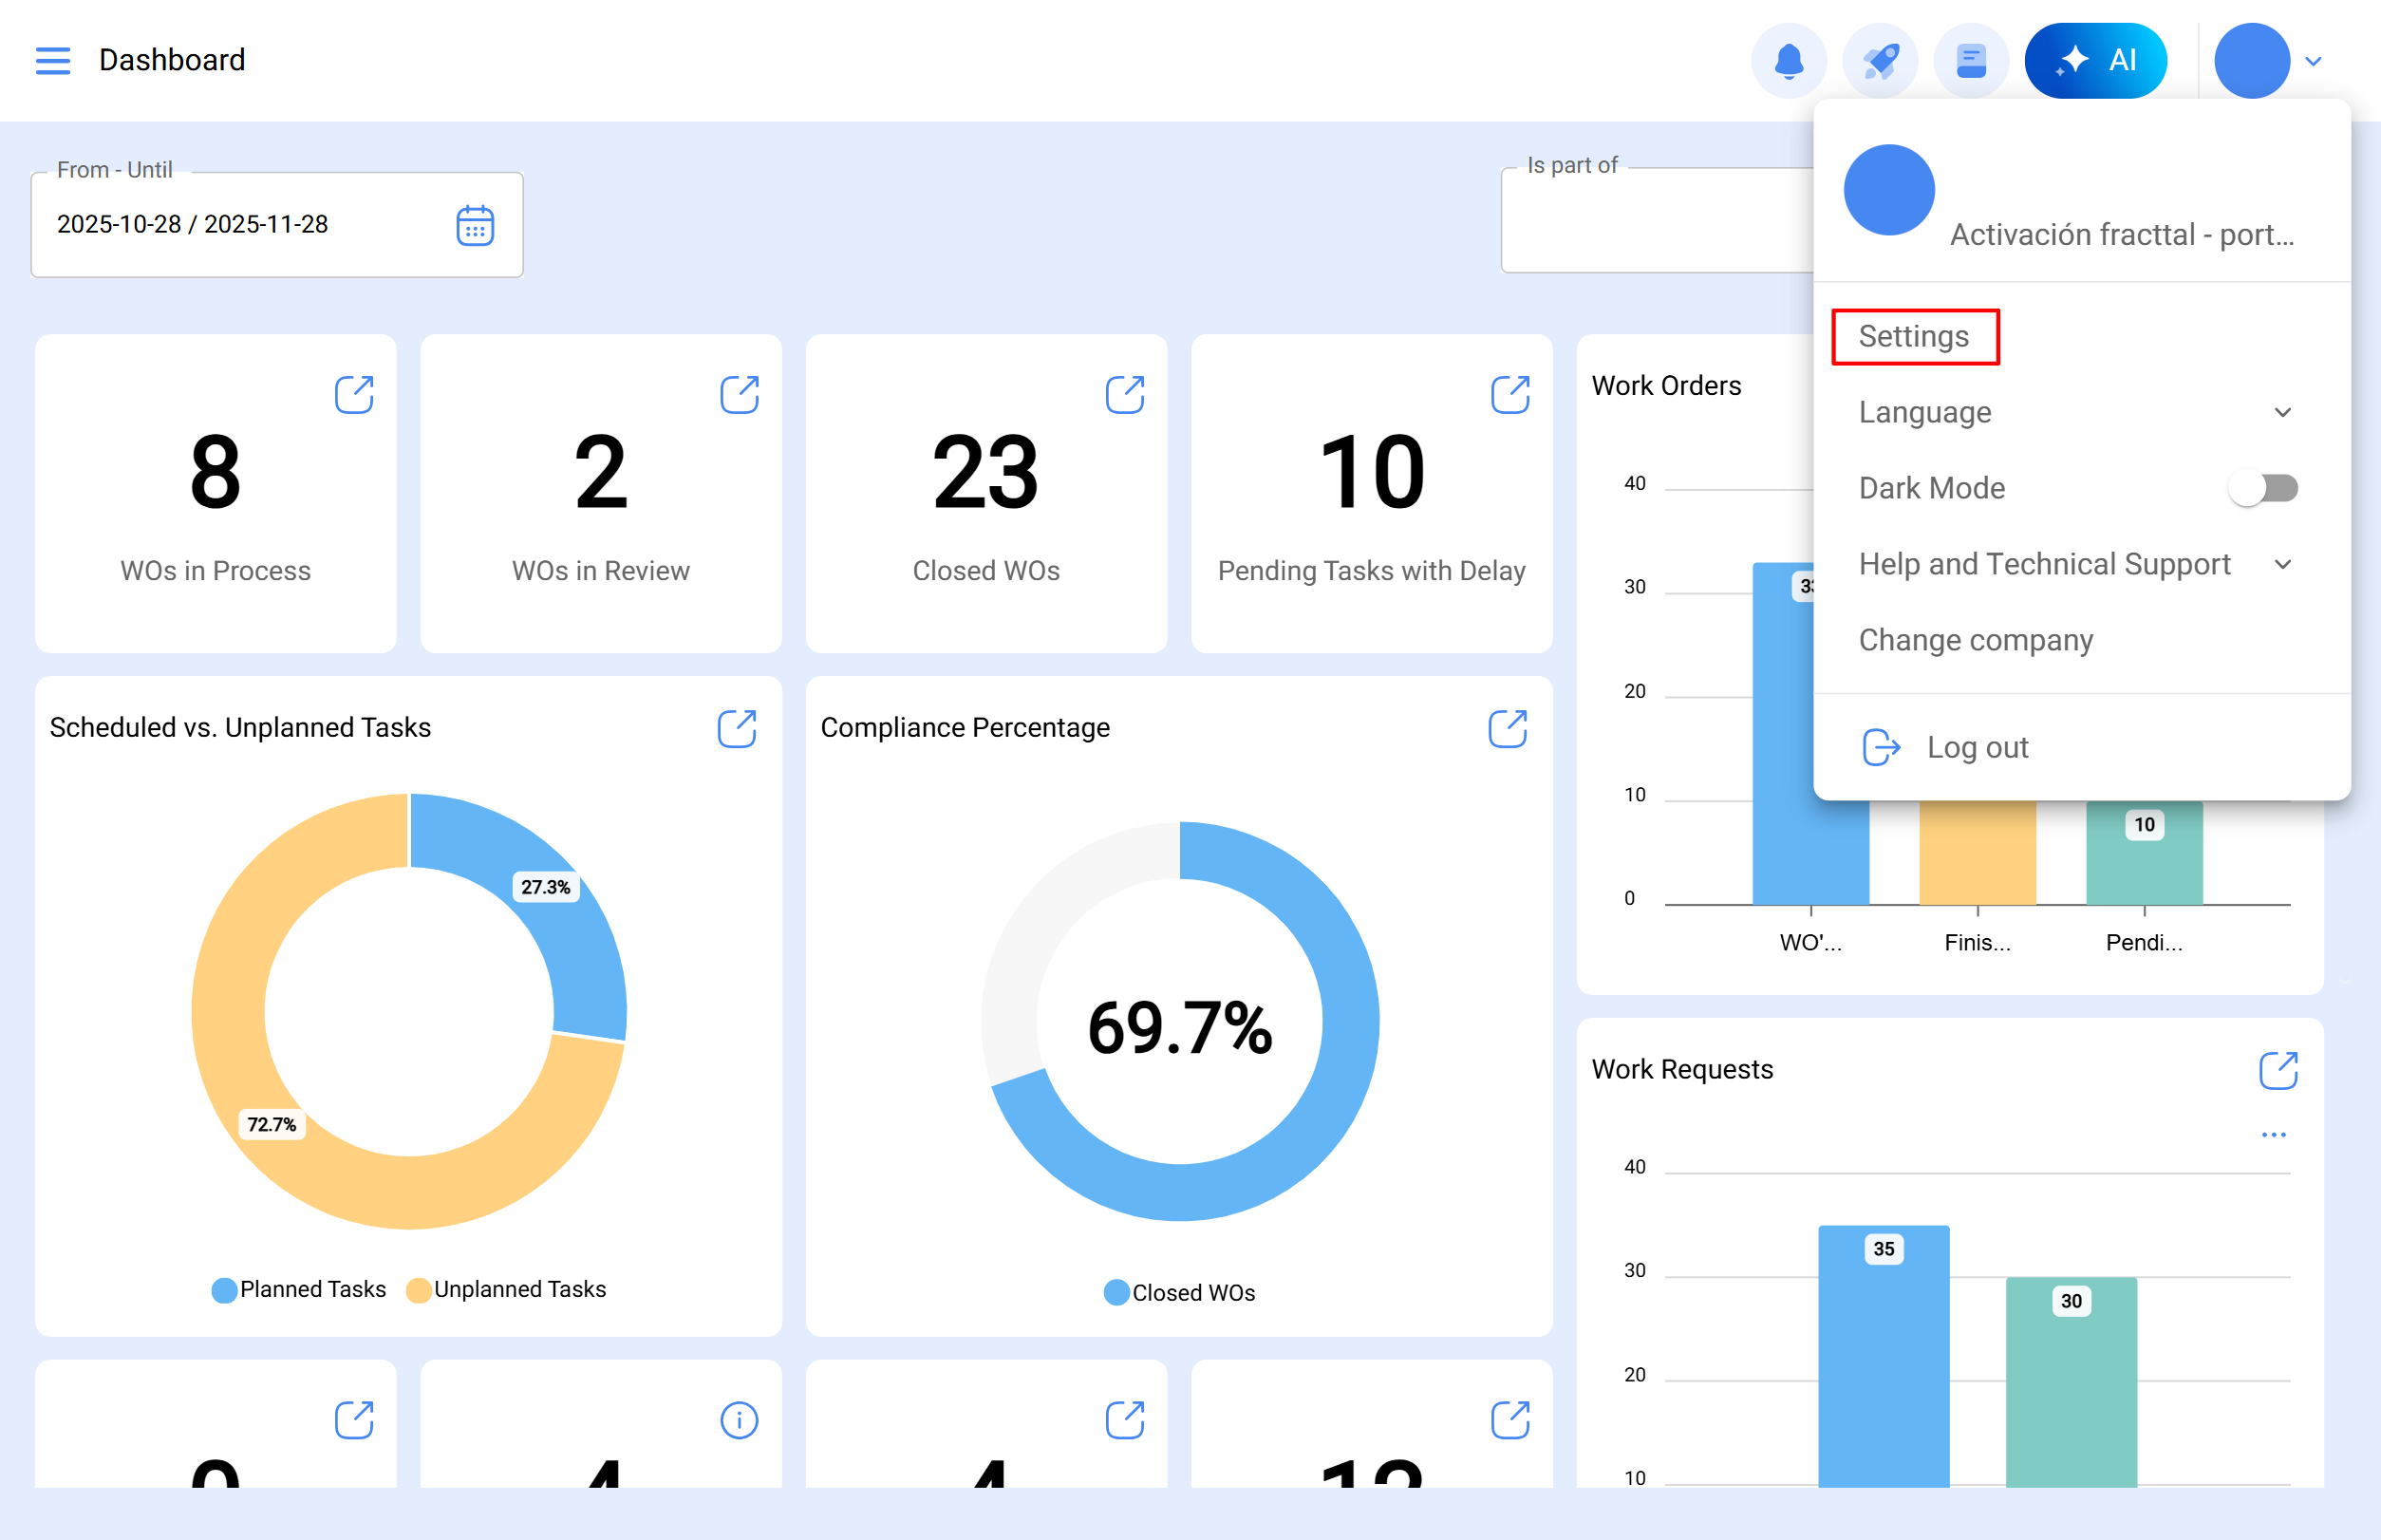This screenshot has width=2381, height=1540.
Task: Open the document notes icon
Action: 1970,61
